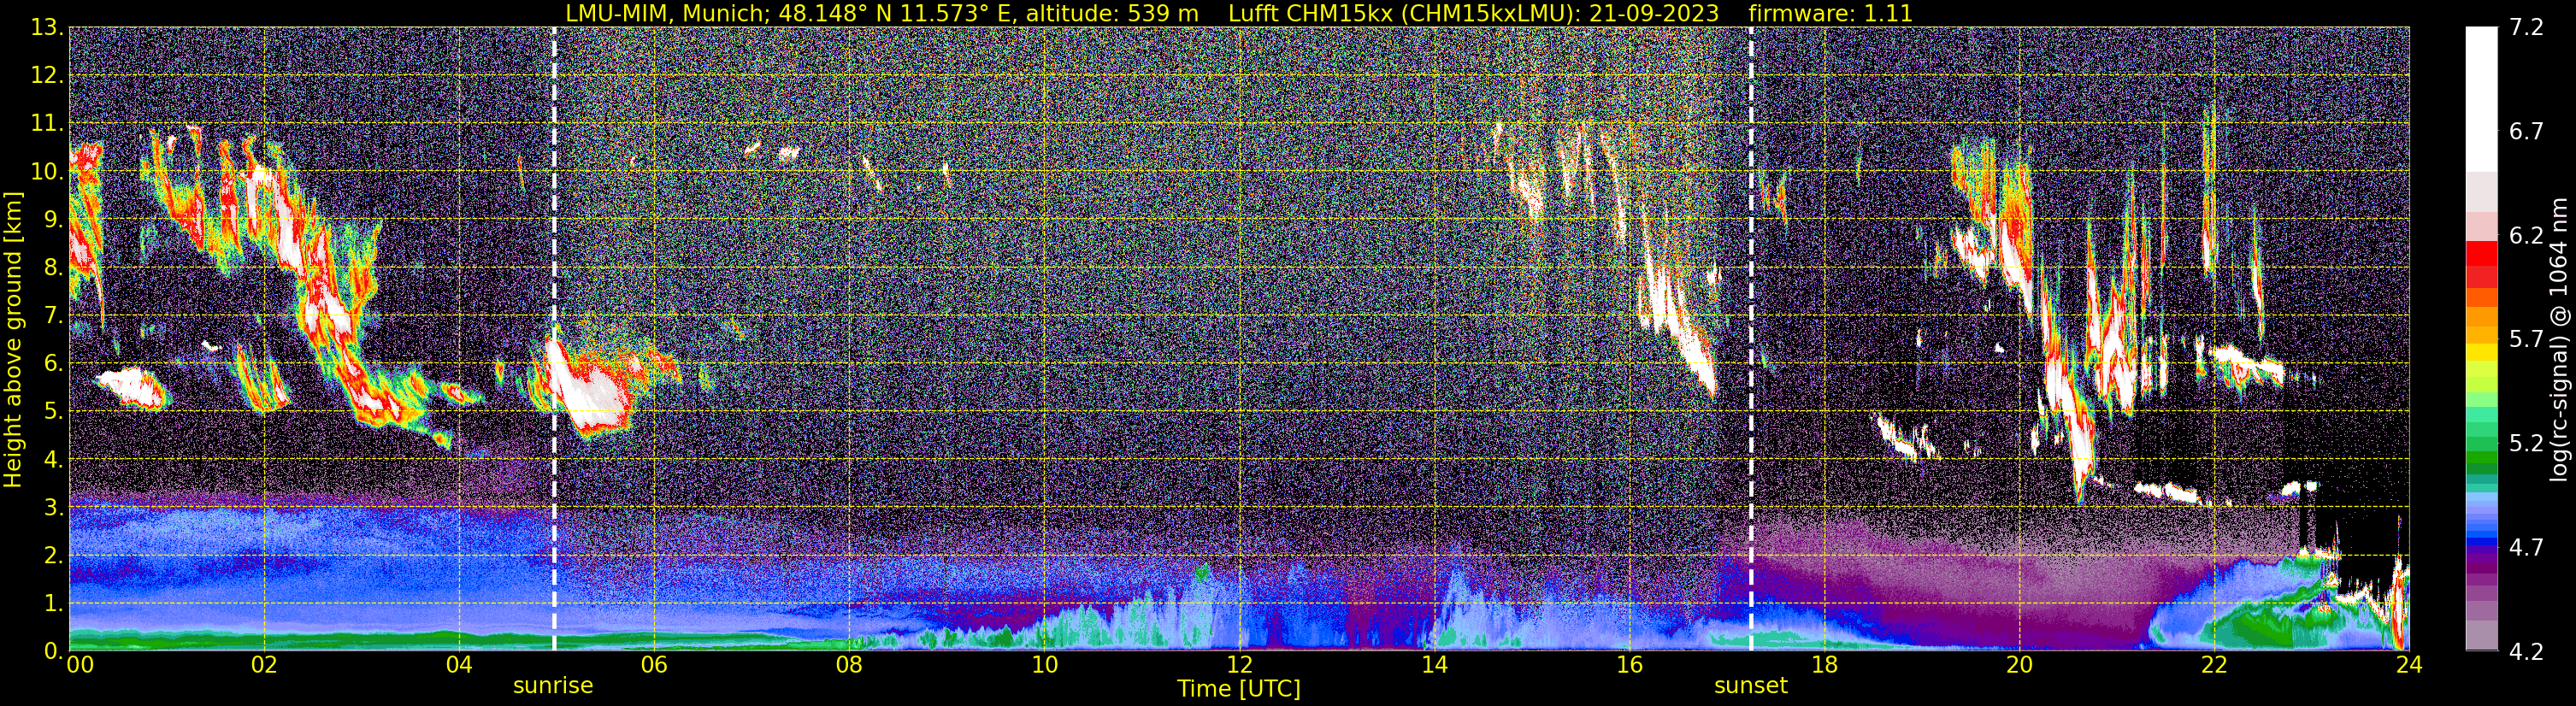The height and width of the screenshot is (706, 2576).
Task: Click colorbar tick value "4.2"
Action: [x=2527, y=652]
